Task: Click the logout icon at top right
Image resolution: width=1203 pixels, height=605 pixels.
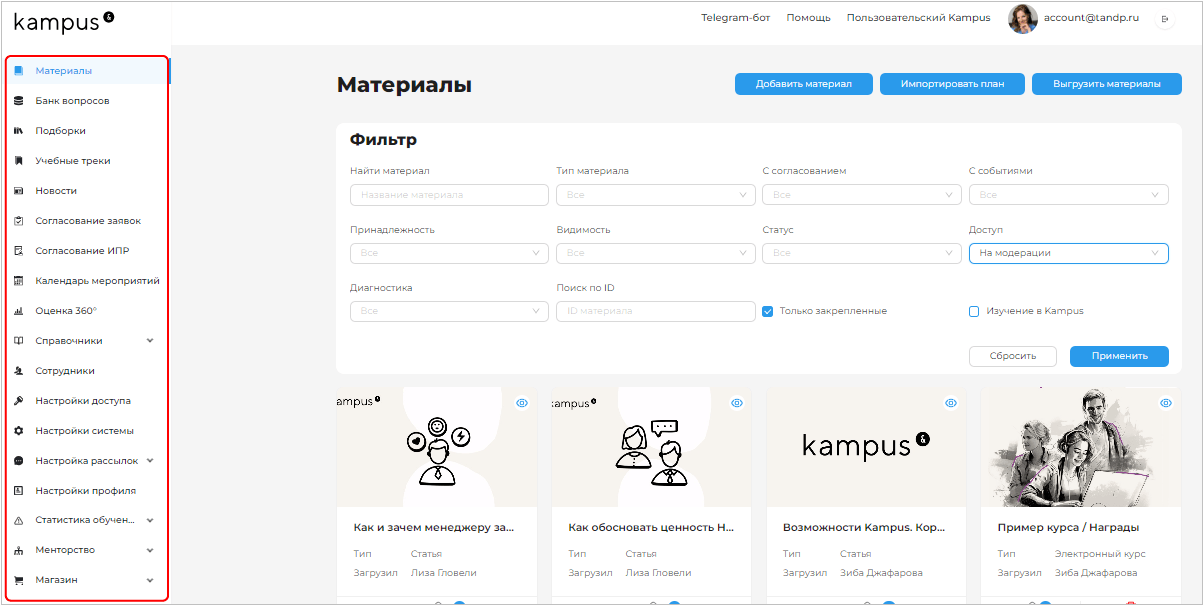Action: pos(1163,19)
